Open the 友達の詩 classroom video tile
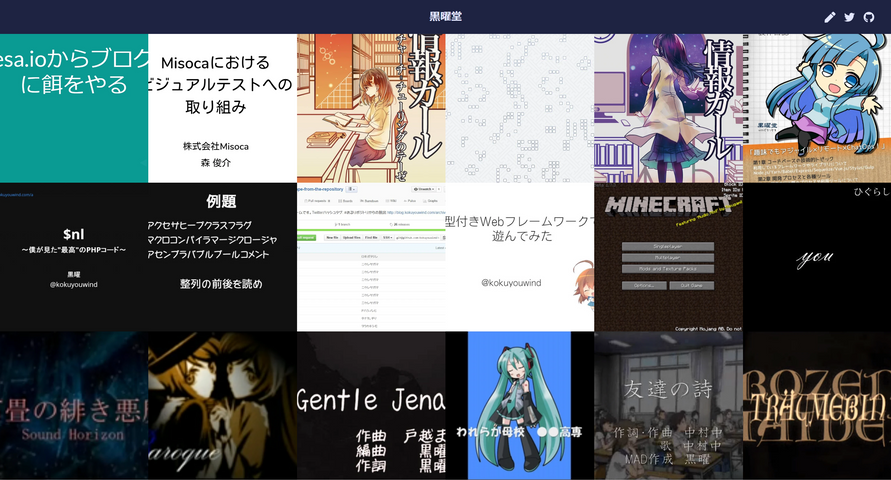Screen dimensions: 891x480 pyautogui.click(x=668, y=406)
